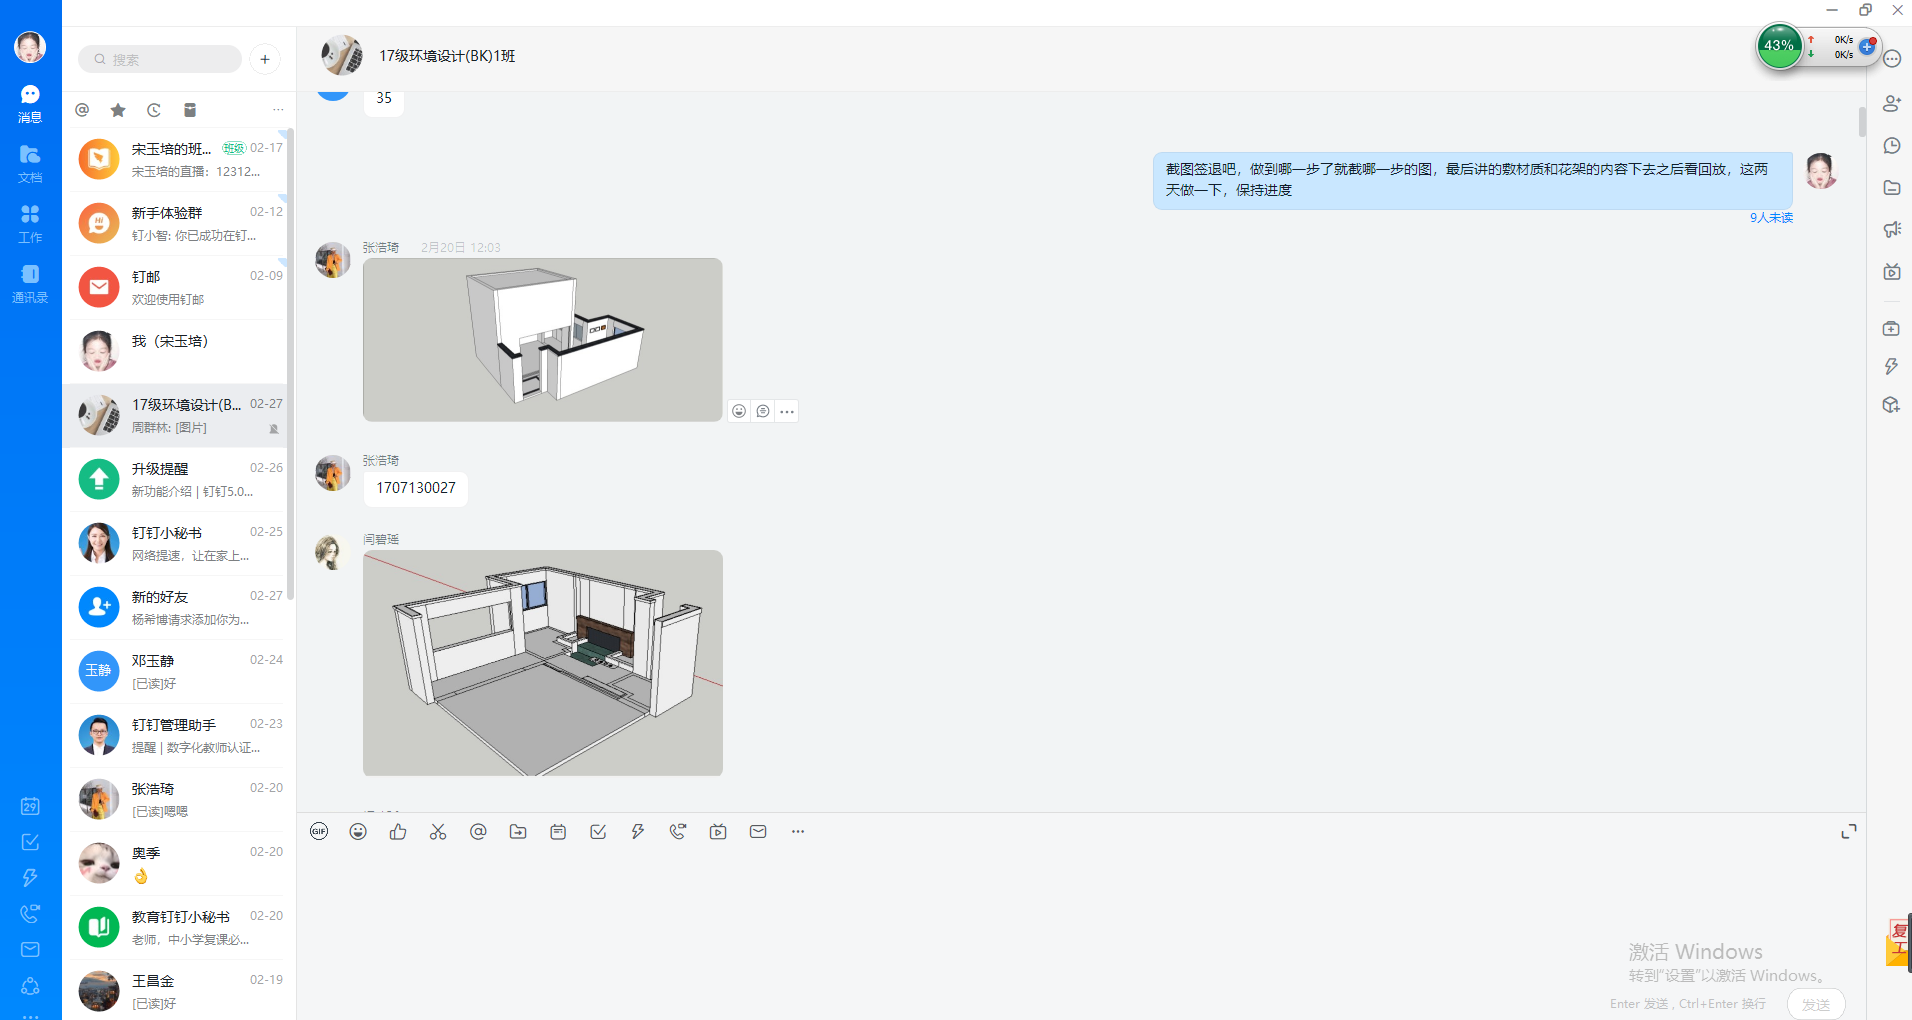Click the GIF icon in message toolbar

tap(319, 832)
